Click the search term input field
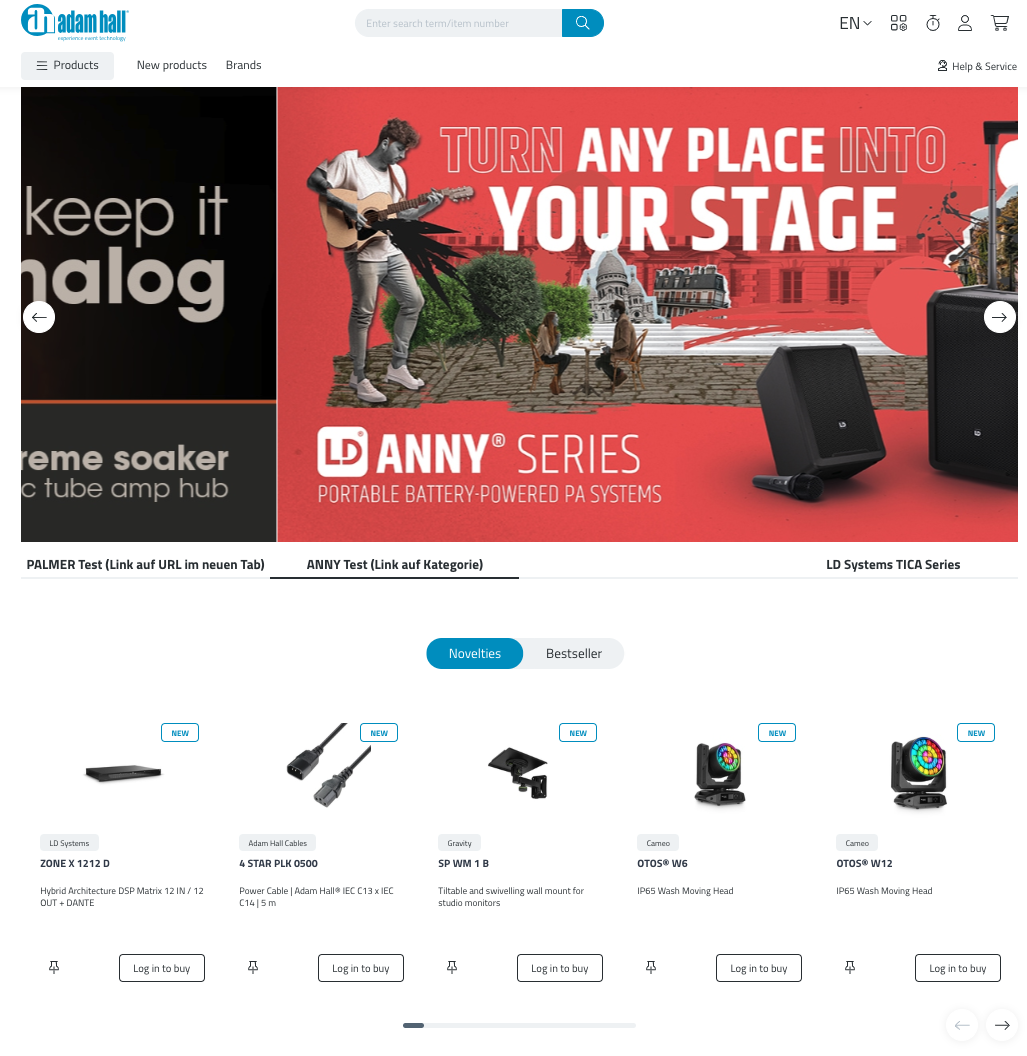 click(458, 23)
